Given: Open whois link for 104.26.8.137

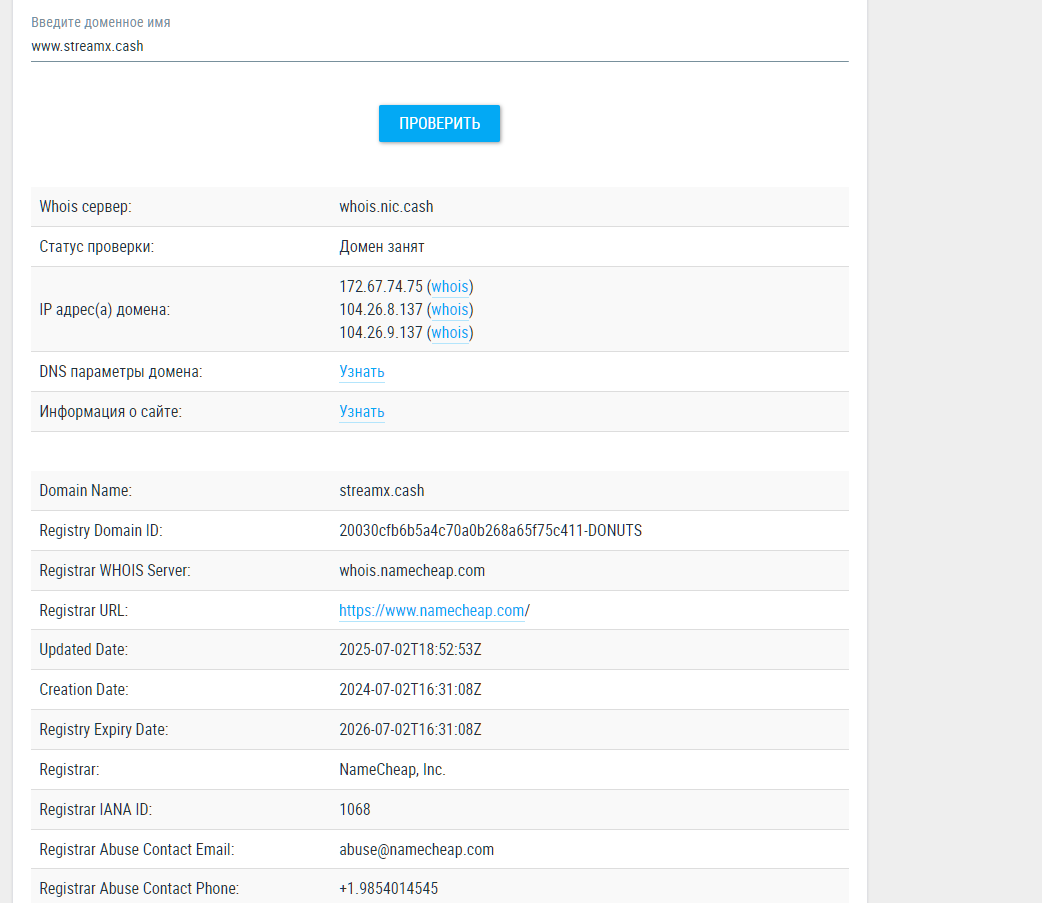Looking at the screenshot, I should pyautogui.click(x=450, y=310).
